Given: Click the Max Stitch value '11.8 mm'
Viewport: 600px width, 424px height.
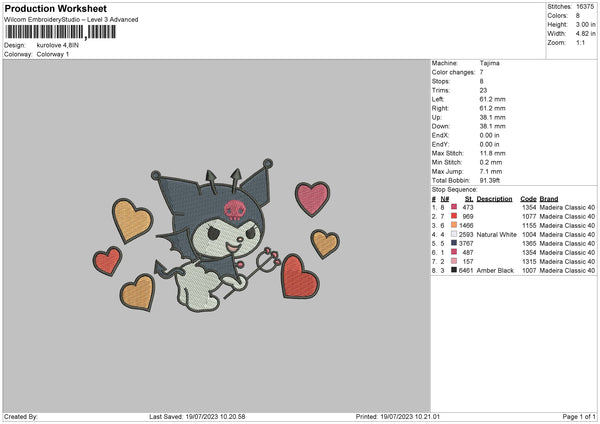Looking at the screenshot, I should tap(492, 153).
